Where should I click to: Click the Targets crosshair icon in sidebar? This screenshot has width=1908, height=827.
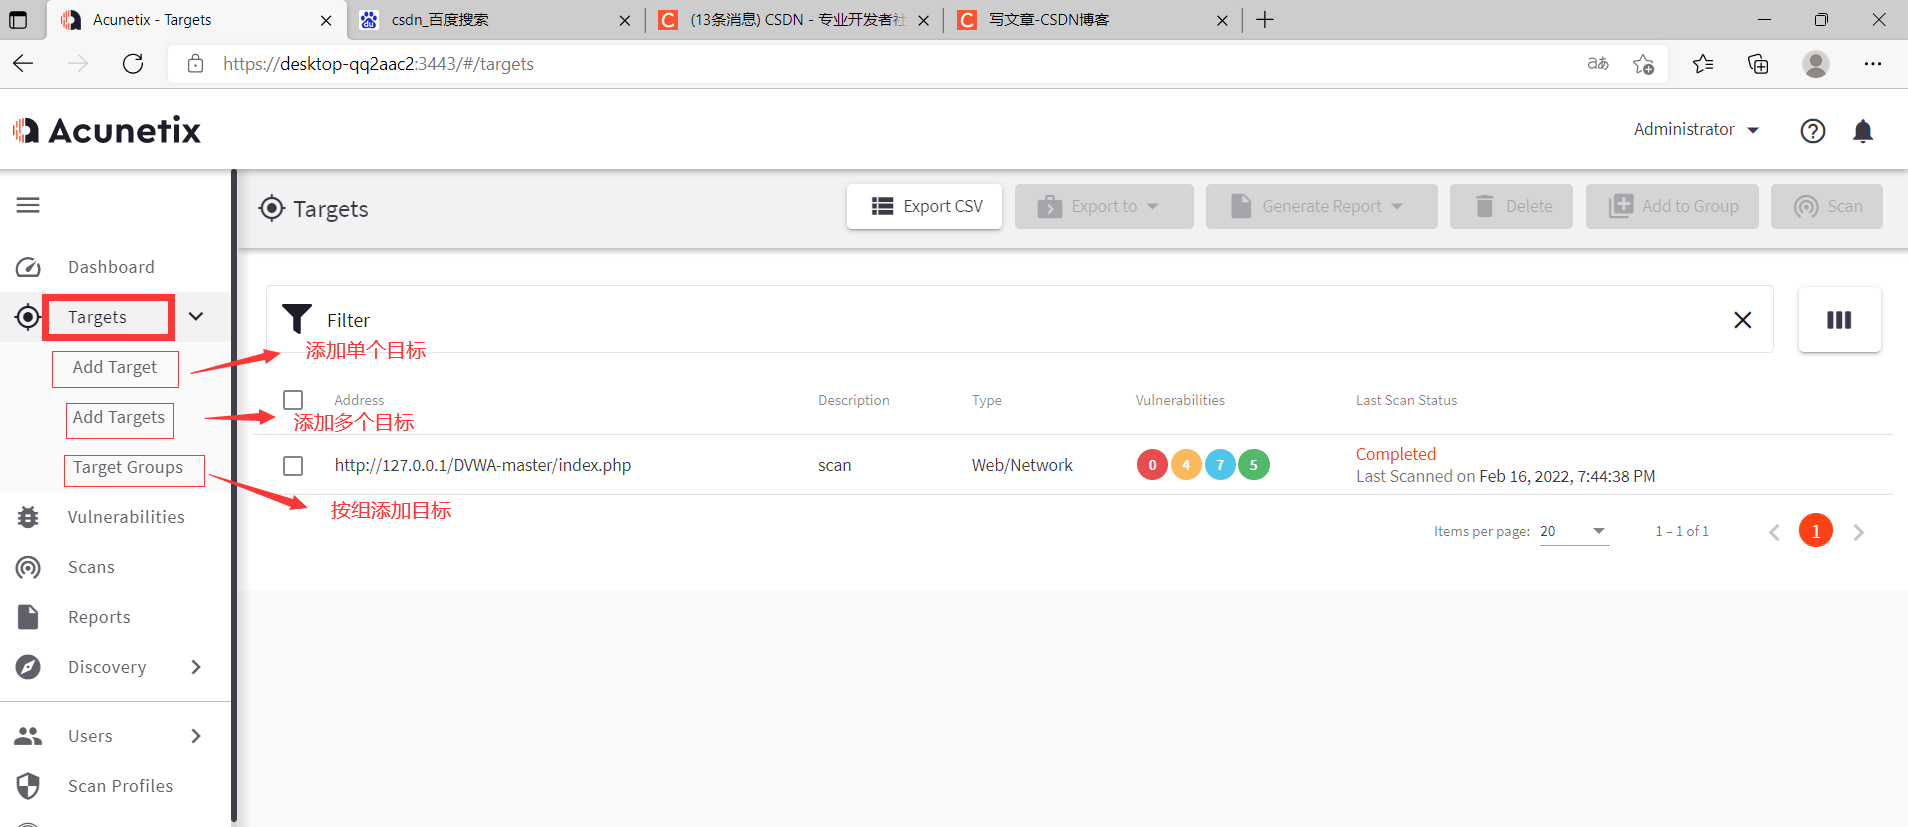(x=28, y=317)
